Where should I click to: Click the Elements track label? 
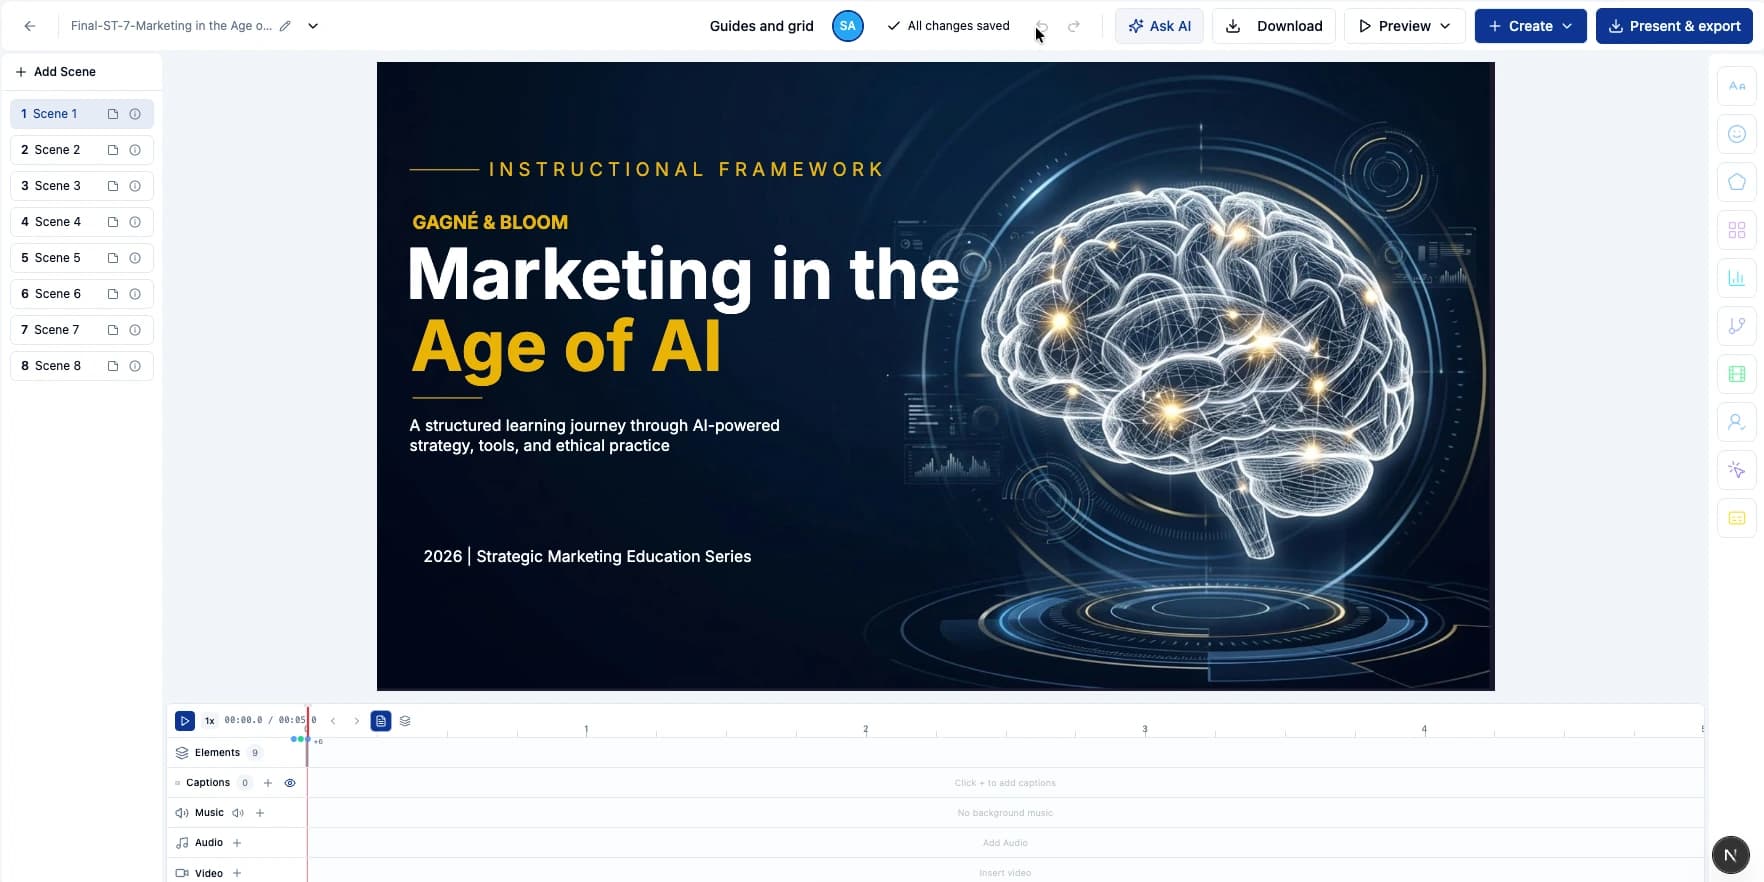pyautogui.click(x=217, y=753)
